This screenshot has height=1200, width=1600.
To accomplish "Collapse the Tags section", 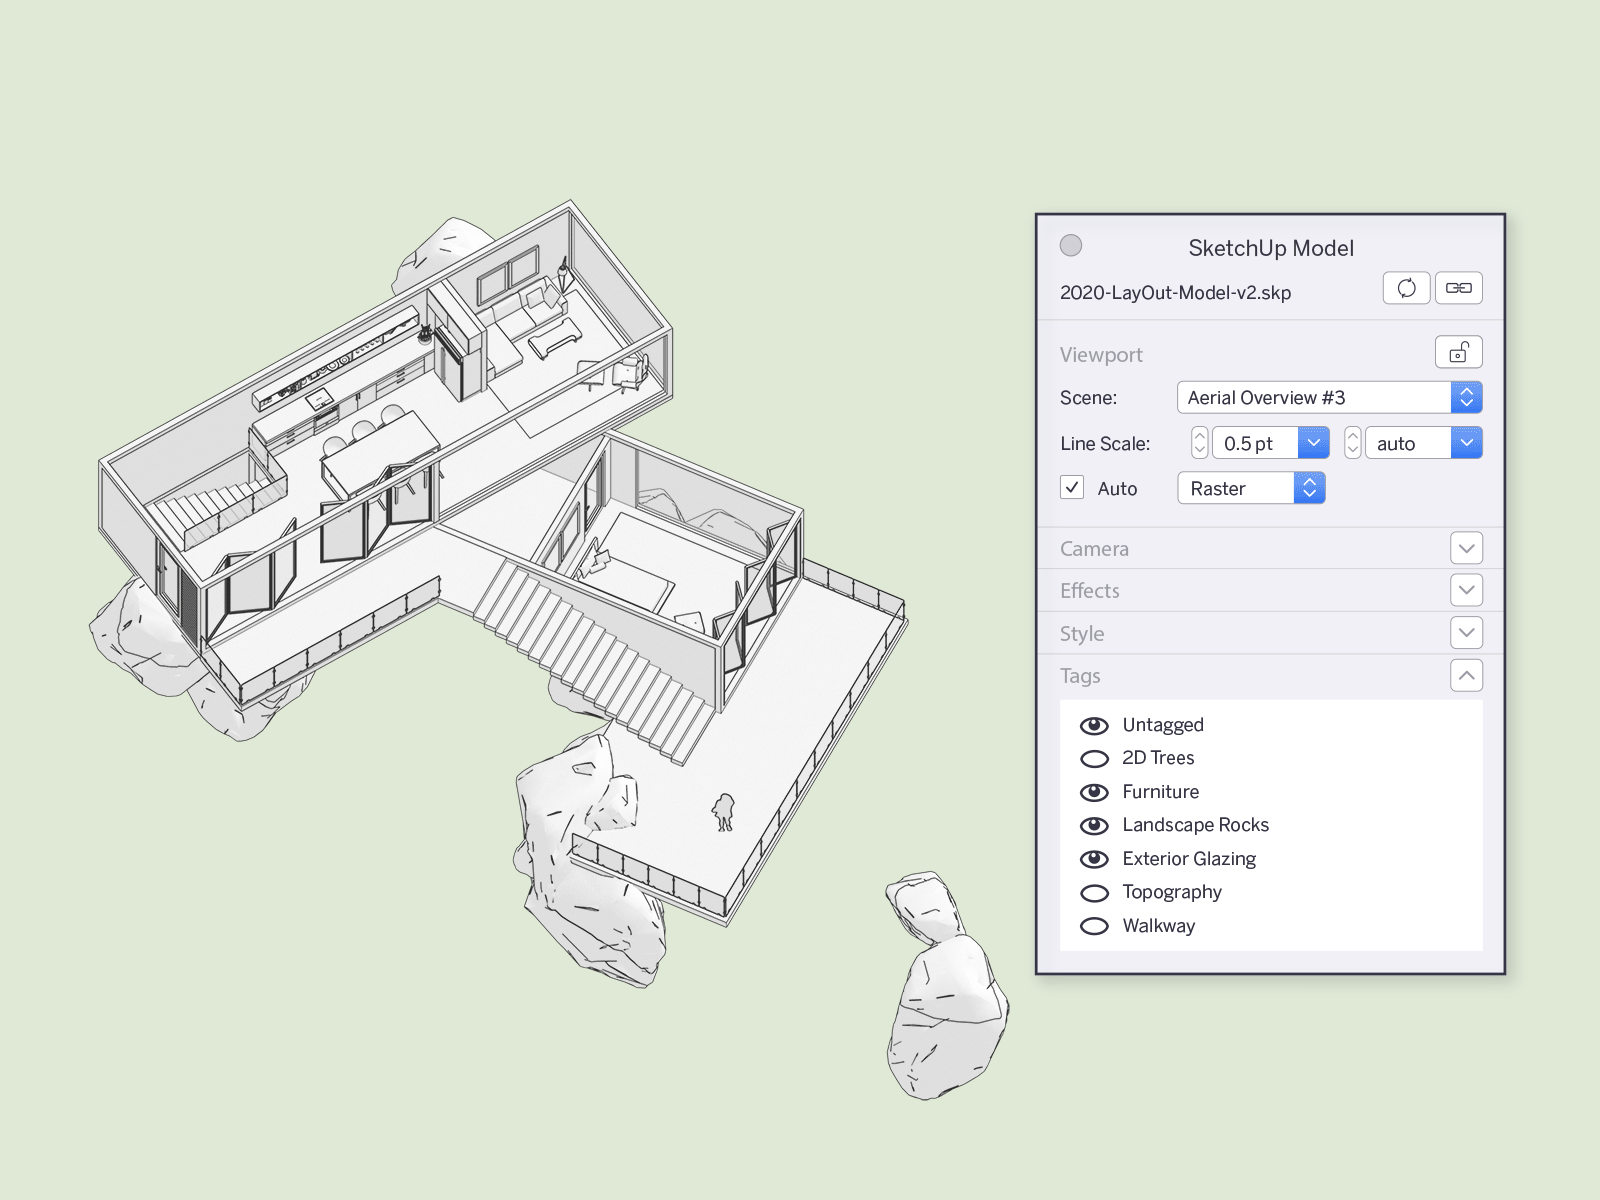I will coord(1466,675).
